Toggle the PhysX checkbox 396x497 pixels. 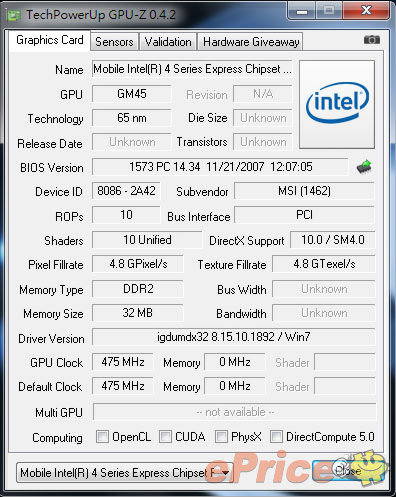pos(221,436)
